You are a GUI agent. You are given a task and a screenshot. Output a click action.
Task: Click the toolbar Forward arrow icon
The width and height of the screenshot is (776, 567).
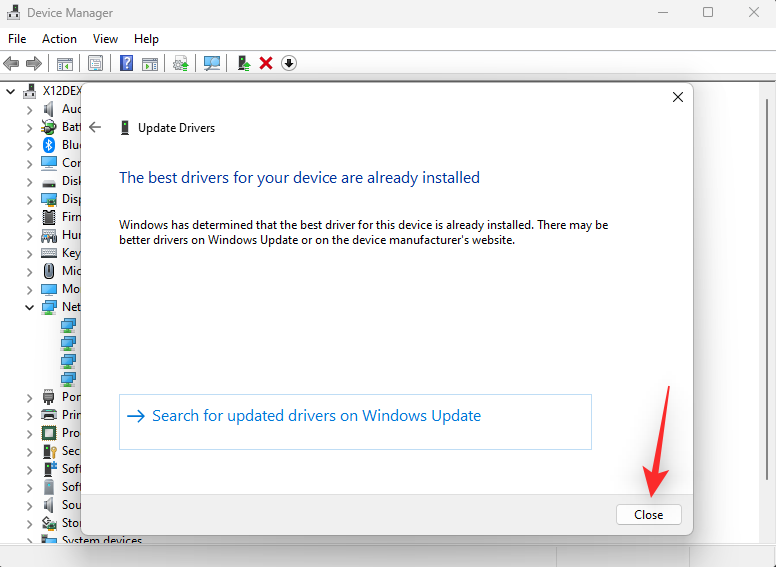coord(34,63)
